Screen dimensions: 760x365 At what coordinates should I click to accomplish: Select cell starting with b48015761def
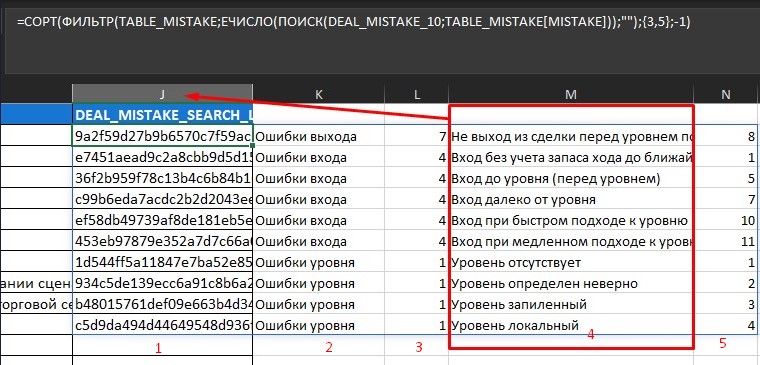click(x=162, y=304)
